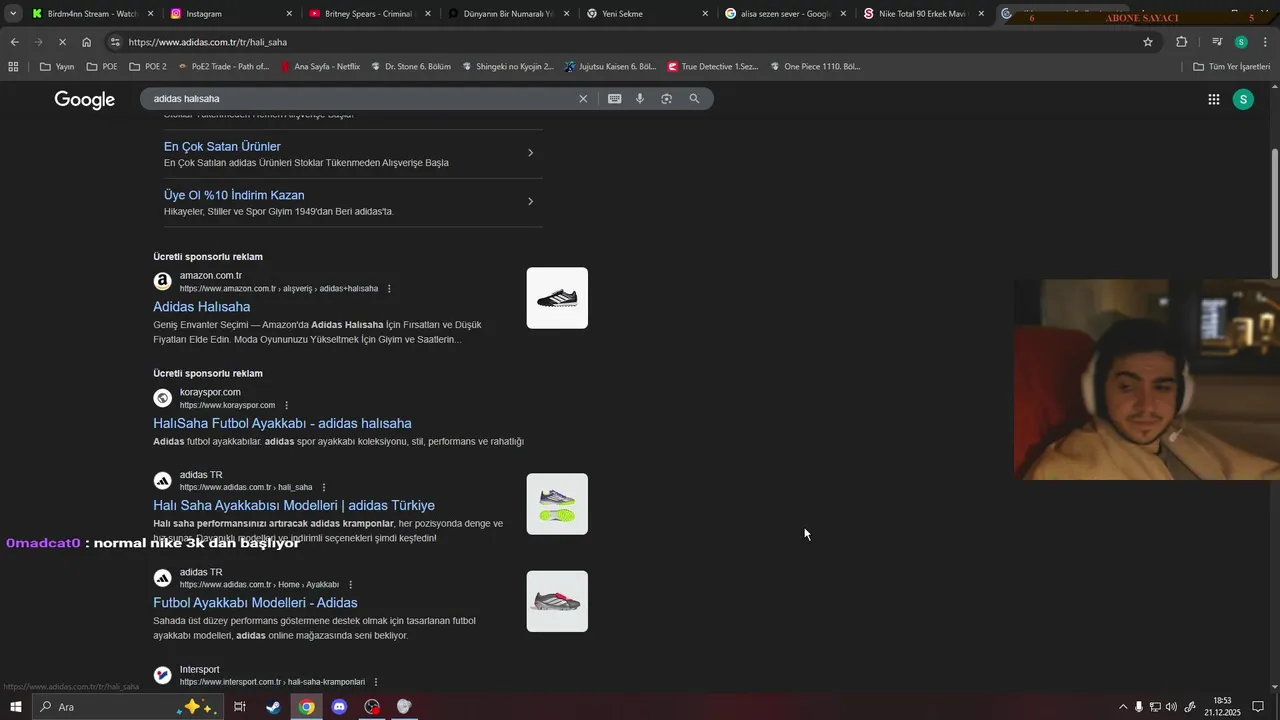Start voice search with microphone icon
1280x720 pixels.
tap(640, 99)
